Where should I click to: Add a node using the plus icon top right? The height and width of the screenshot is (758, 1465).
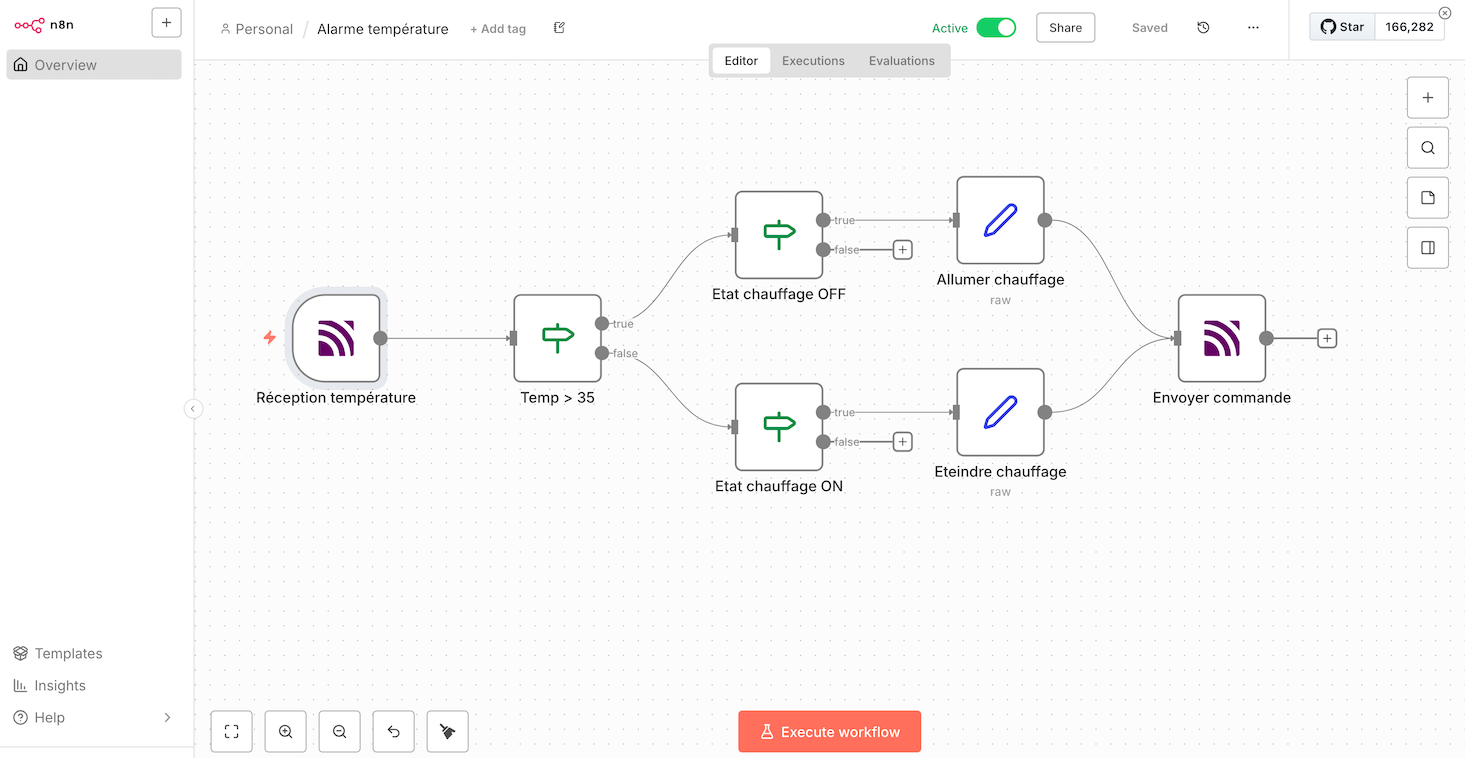(x=1427, y=97)
